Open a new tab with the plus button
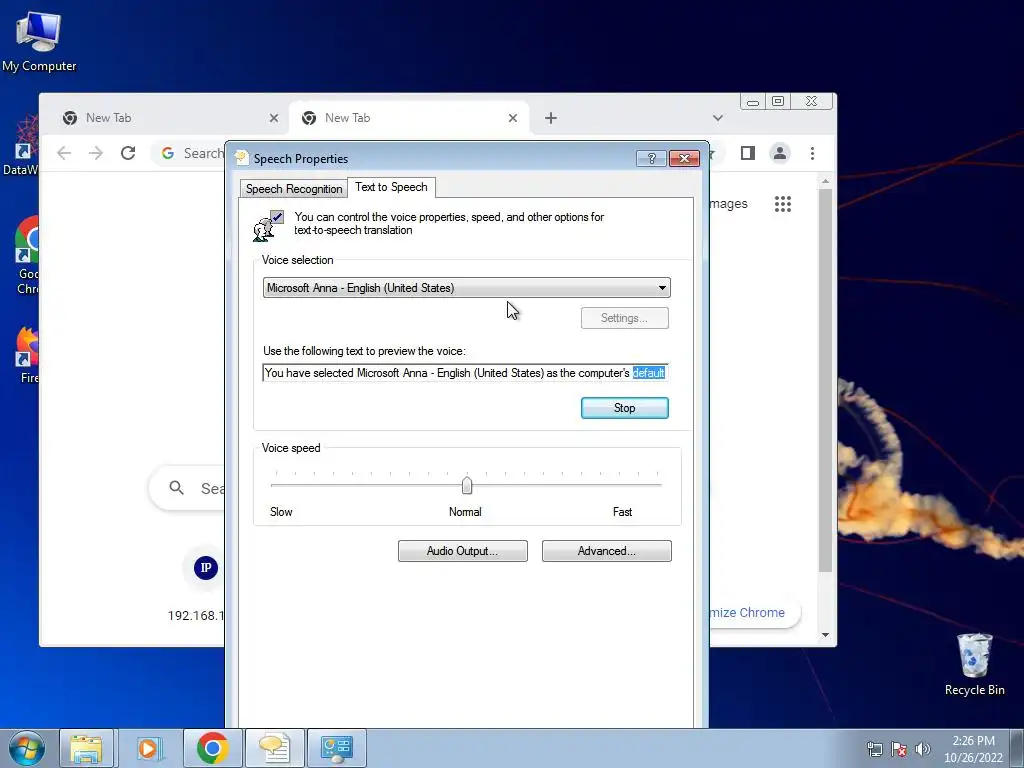 (x=551, y=118)
